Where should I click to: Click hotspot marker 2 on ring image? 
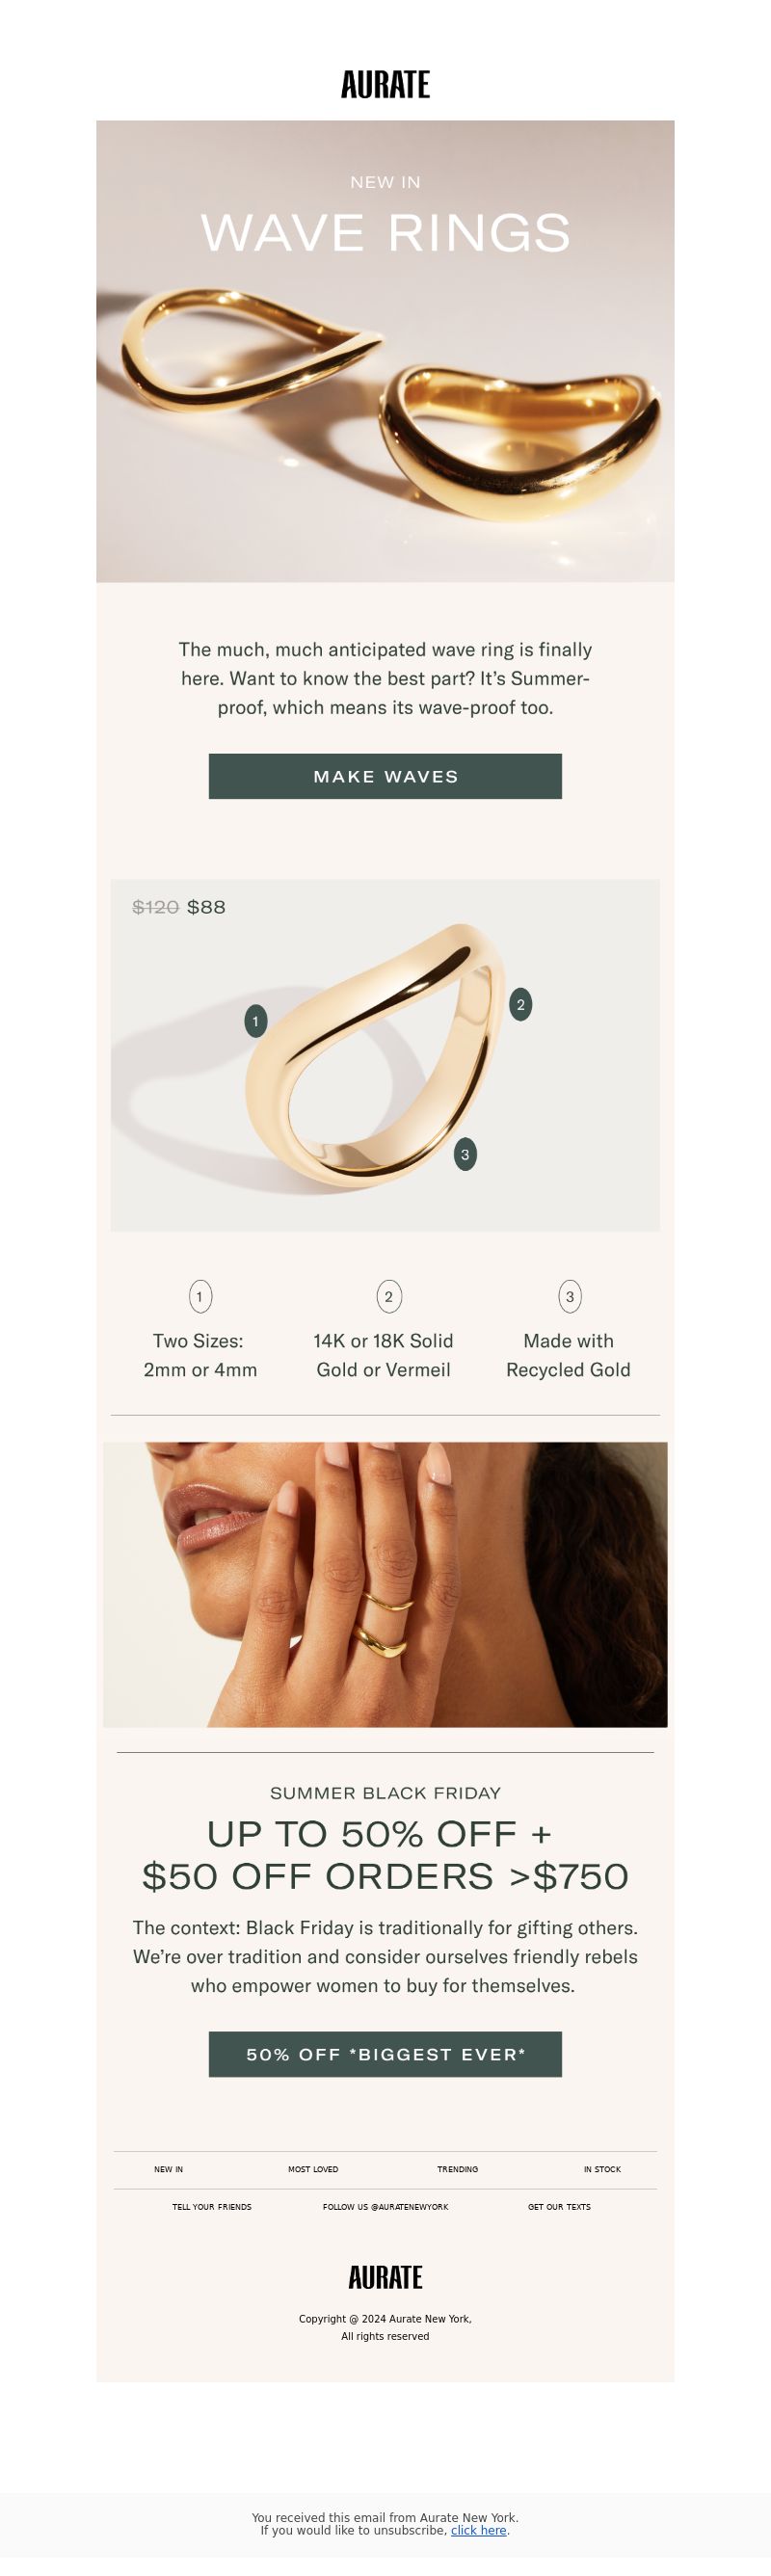click(520, 1005)
